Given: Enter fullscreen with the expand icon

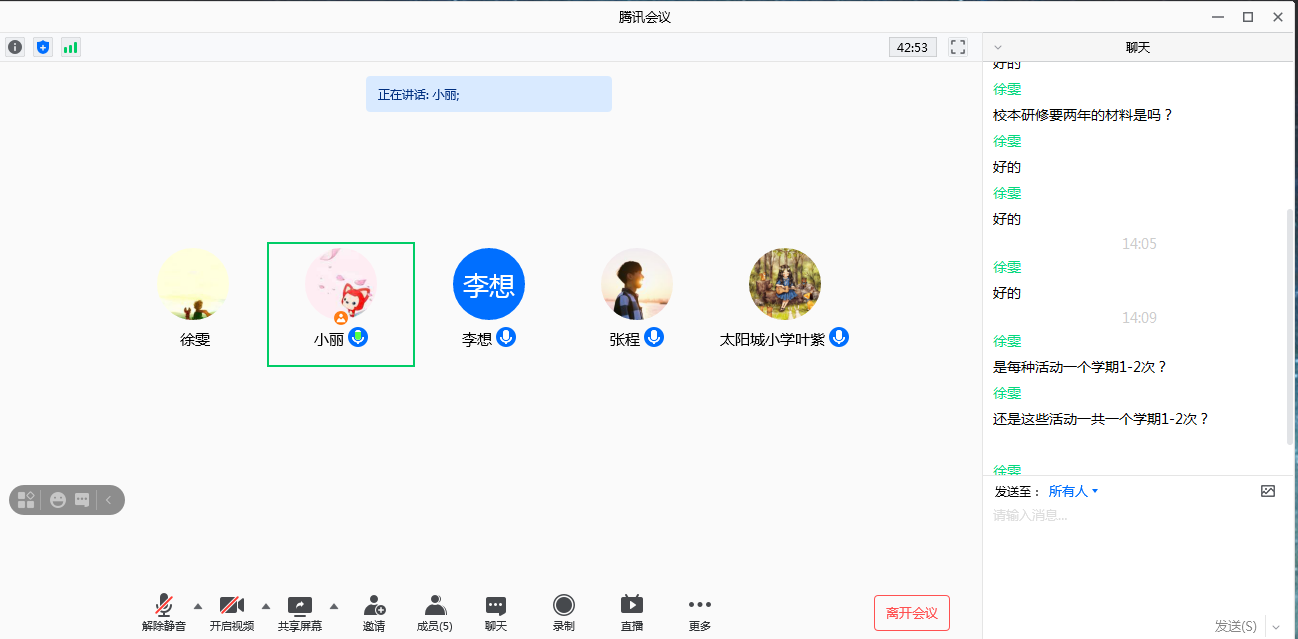Looking at the screenshot, I should 958,47.
